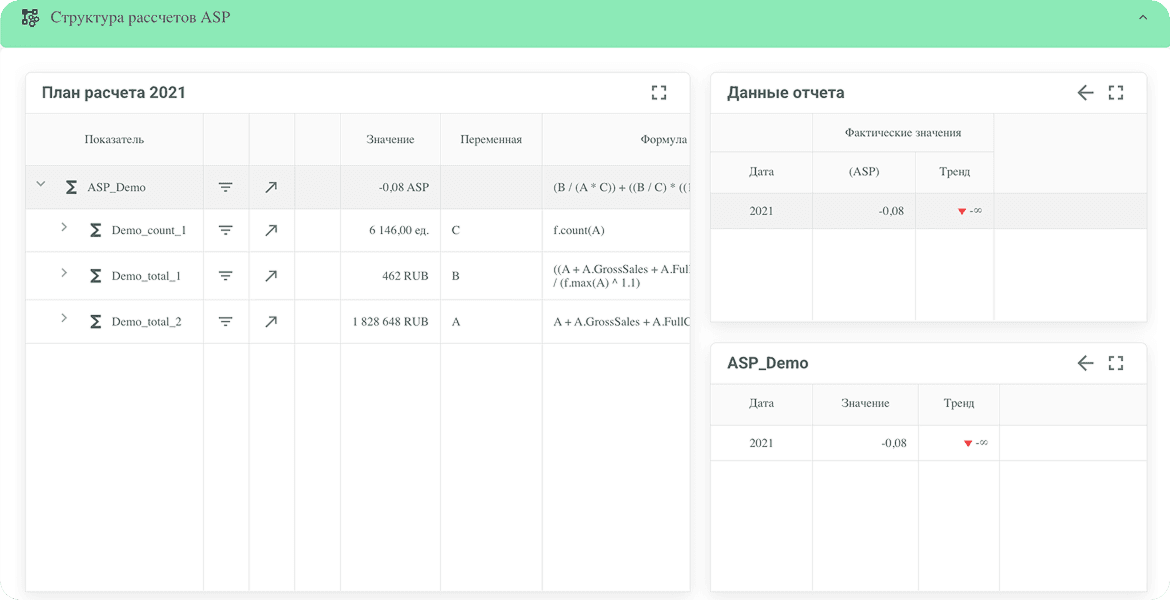1170x600 pixels.
Task: Open fullscreen view of Данные отчета panel
Action: coord(1116,93)
